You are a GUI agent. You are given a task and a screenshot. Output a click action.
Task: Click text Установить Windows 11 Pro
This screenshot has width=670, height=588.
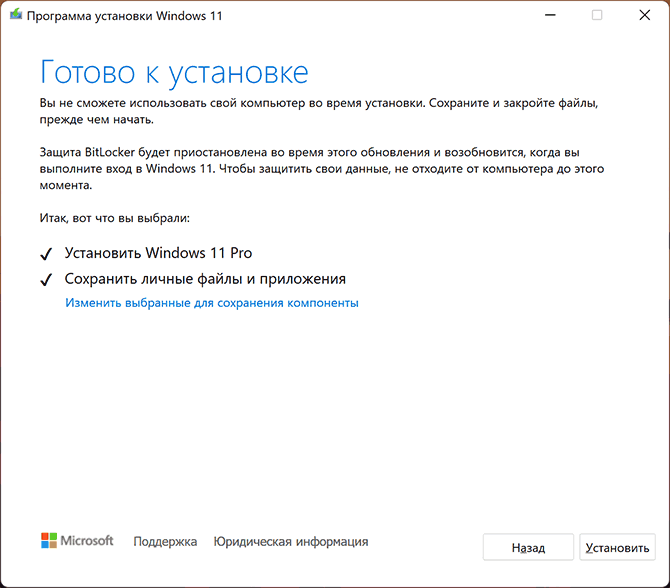158,253
